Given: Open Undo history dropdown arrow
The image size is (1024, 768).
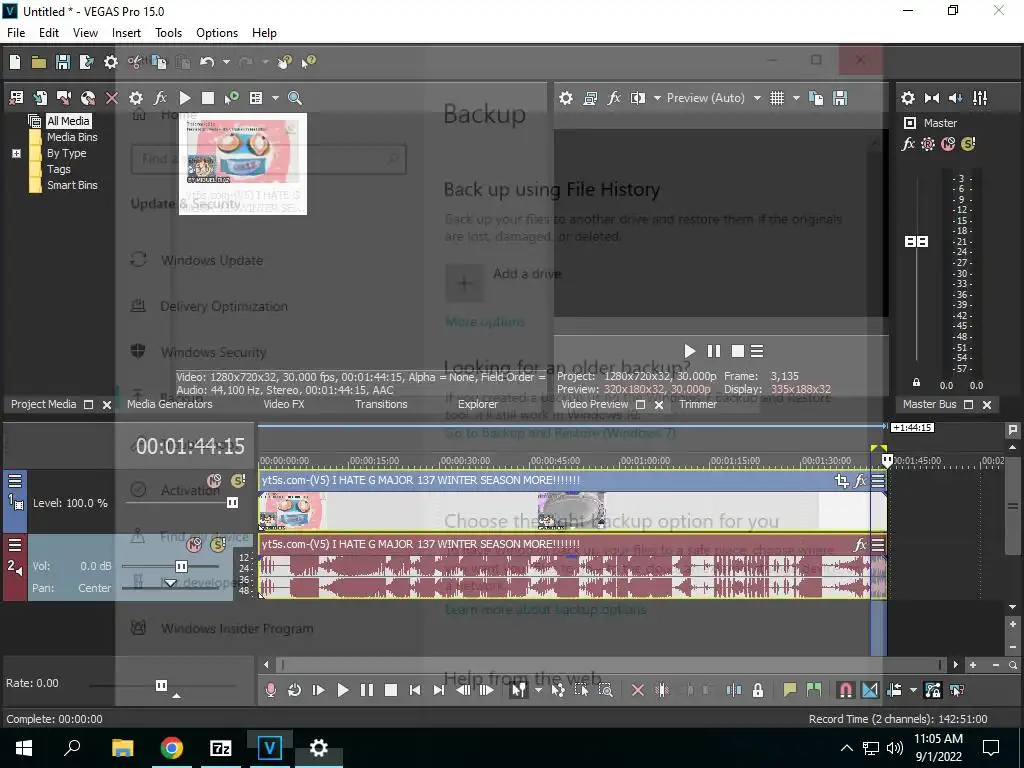Looking at the screenshot, I should click(x=226, y=62).
